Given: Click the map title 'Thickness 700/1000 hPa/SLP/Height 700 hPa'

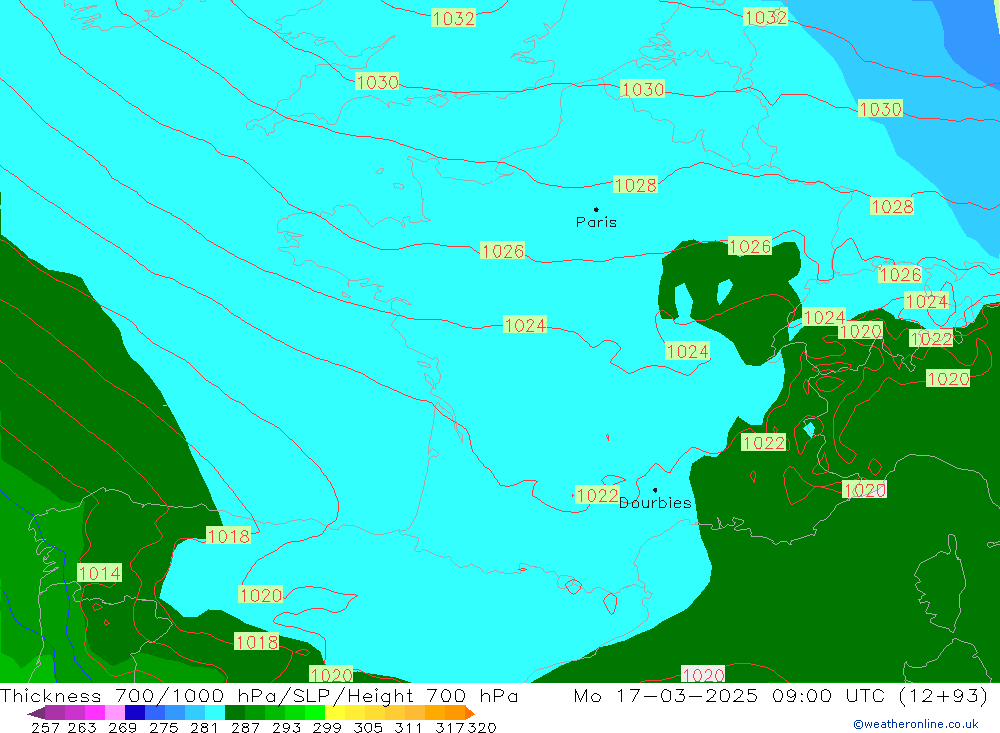Looking at the screenshot, I should 259,695.
